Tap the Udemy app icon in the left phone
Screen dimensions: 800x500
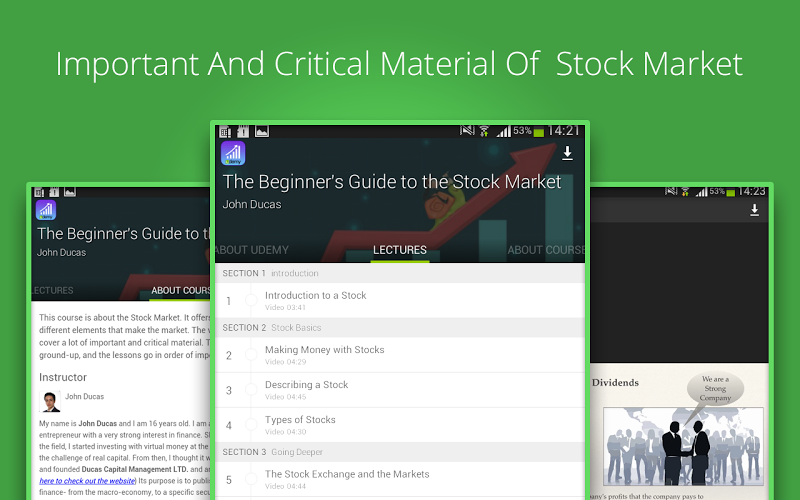pos(46,210)
